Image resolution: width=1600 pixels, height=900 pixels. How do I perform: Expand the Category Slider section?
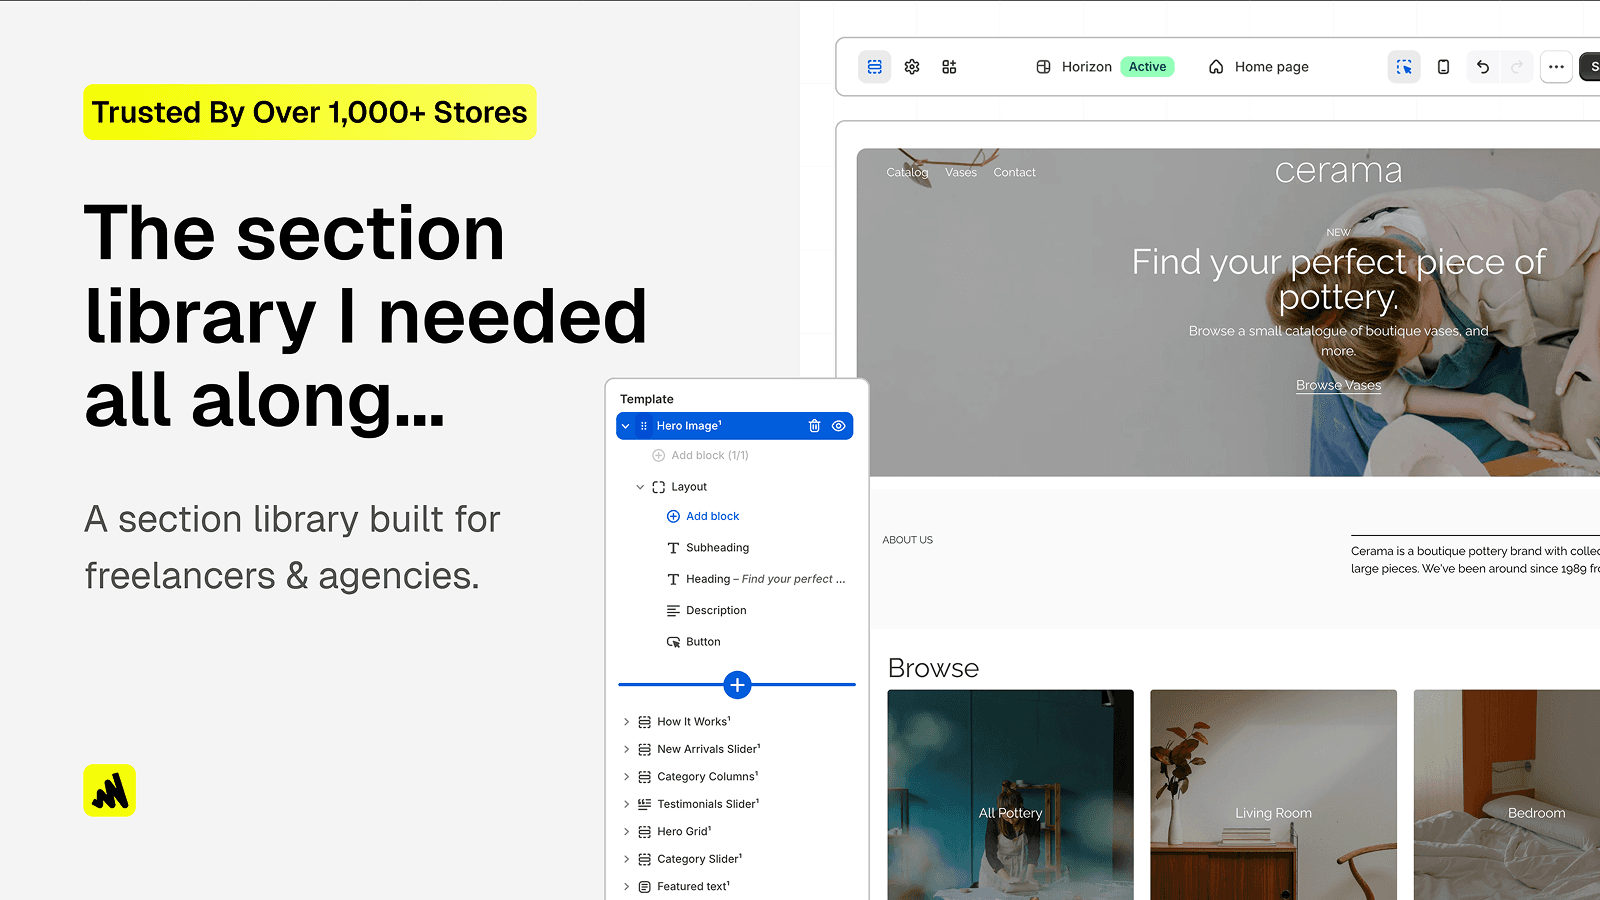[627, 859]
